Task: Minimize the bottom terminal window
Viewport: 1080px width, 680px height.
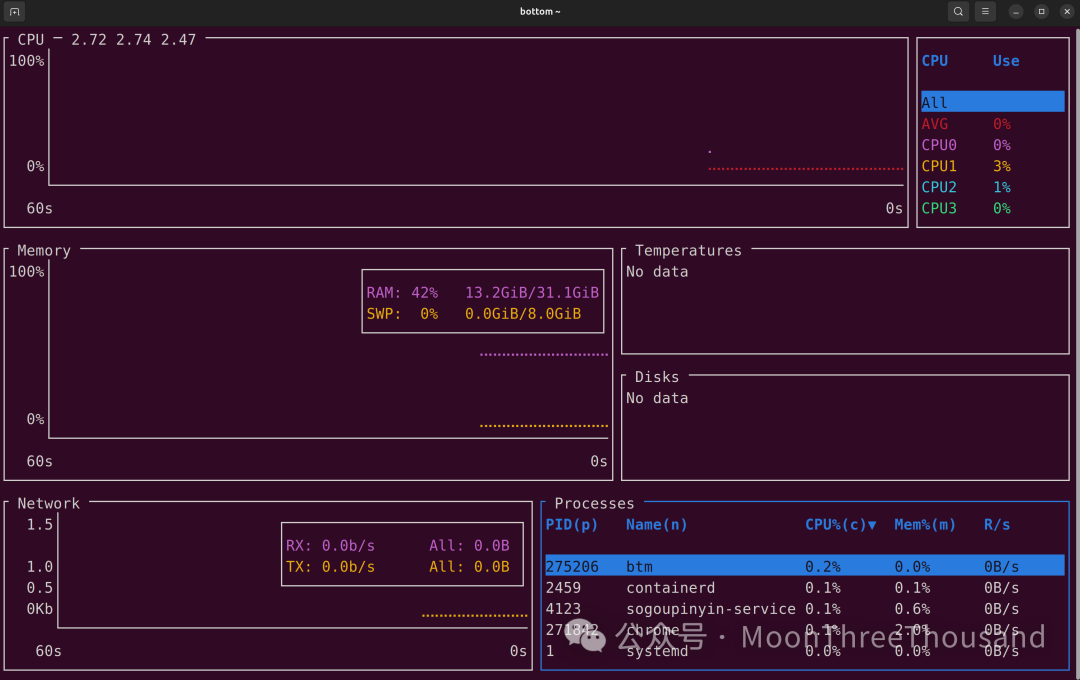Action: tap(1016, 12)
